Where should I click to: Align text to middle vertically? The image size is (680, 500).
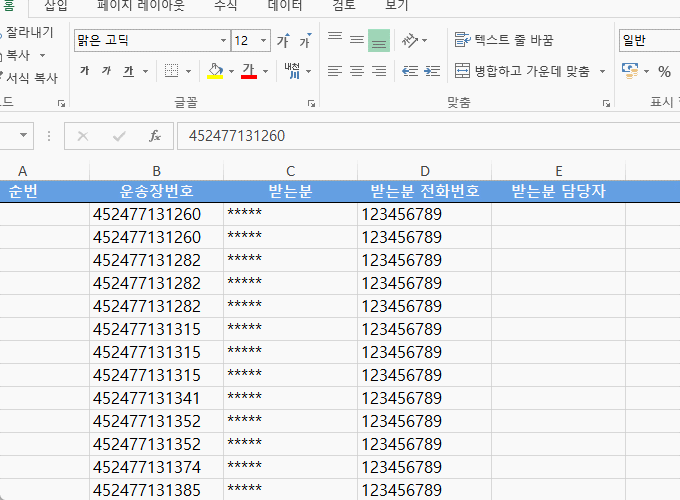click(357, 40)
